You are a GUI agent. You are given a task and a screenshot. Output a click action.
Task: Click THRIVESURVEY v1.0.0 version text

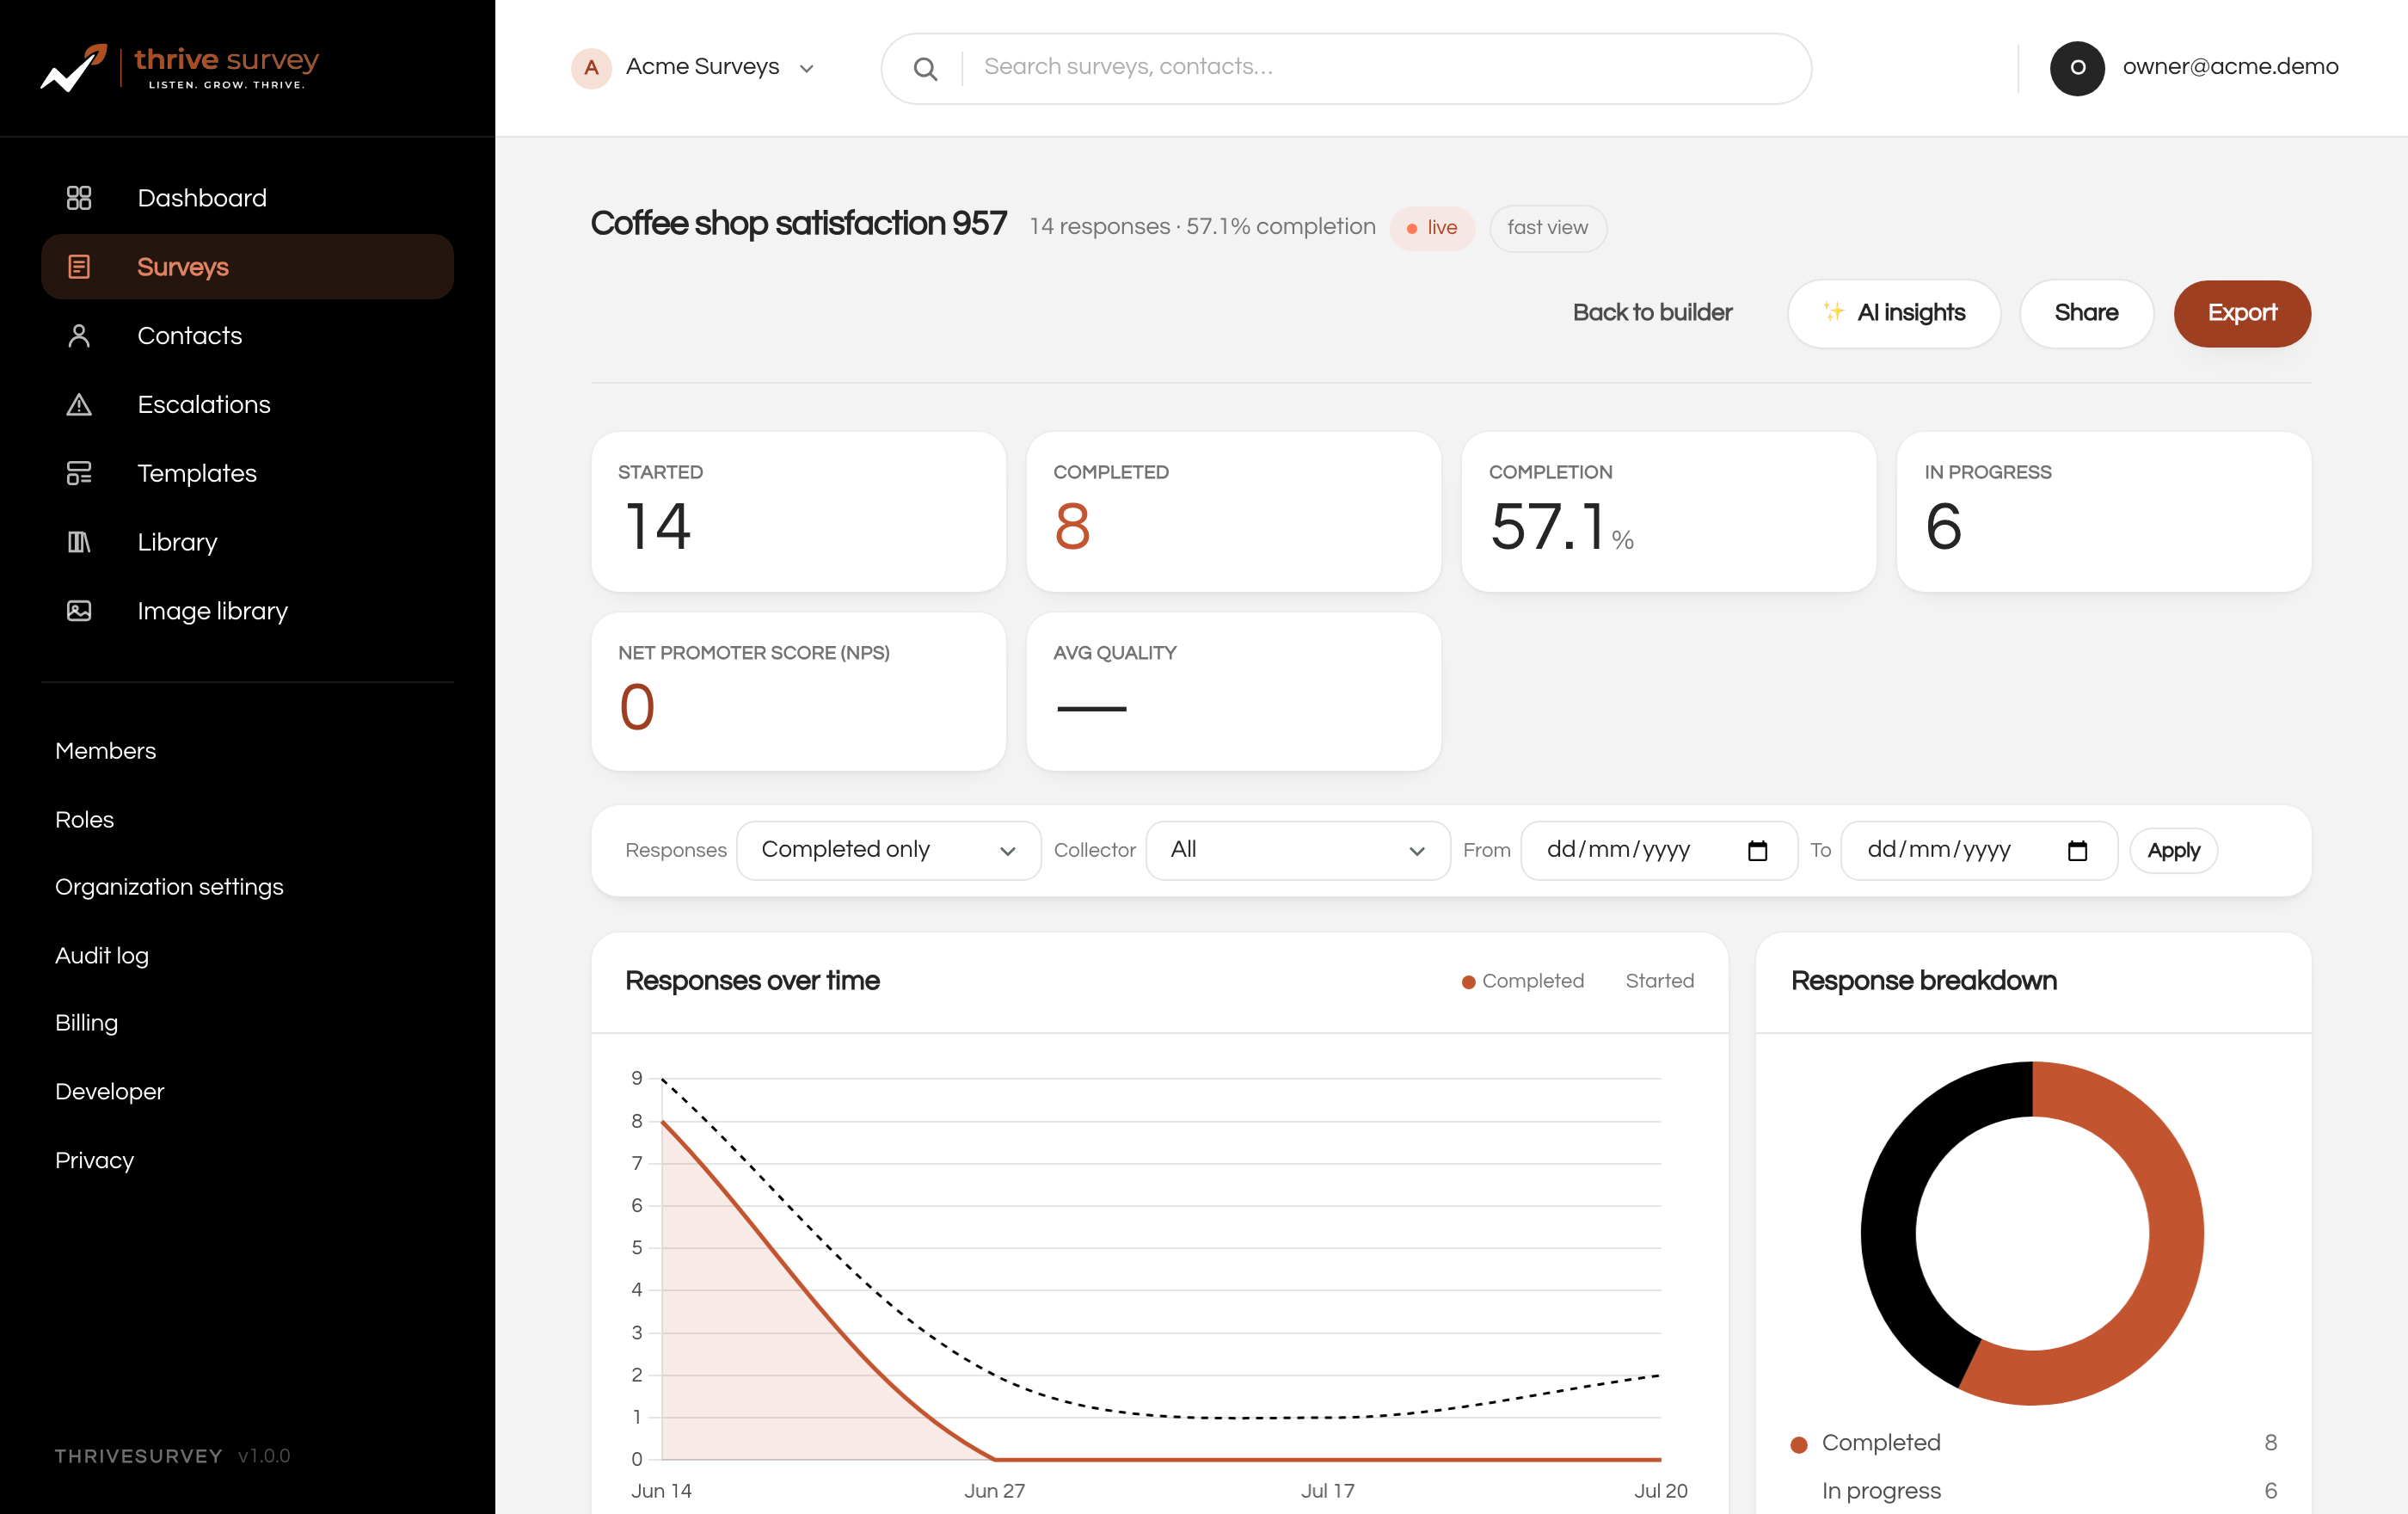(x=172, y=1456)
